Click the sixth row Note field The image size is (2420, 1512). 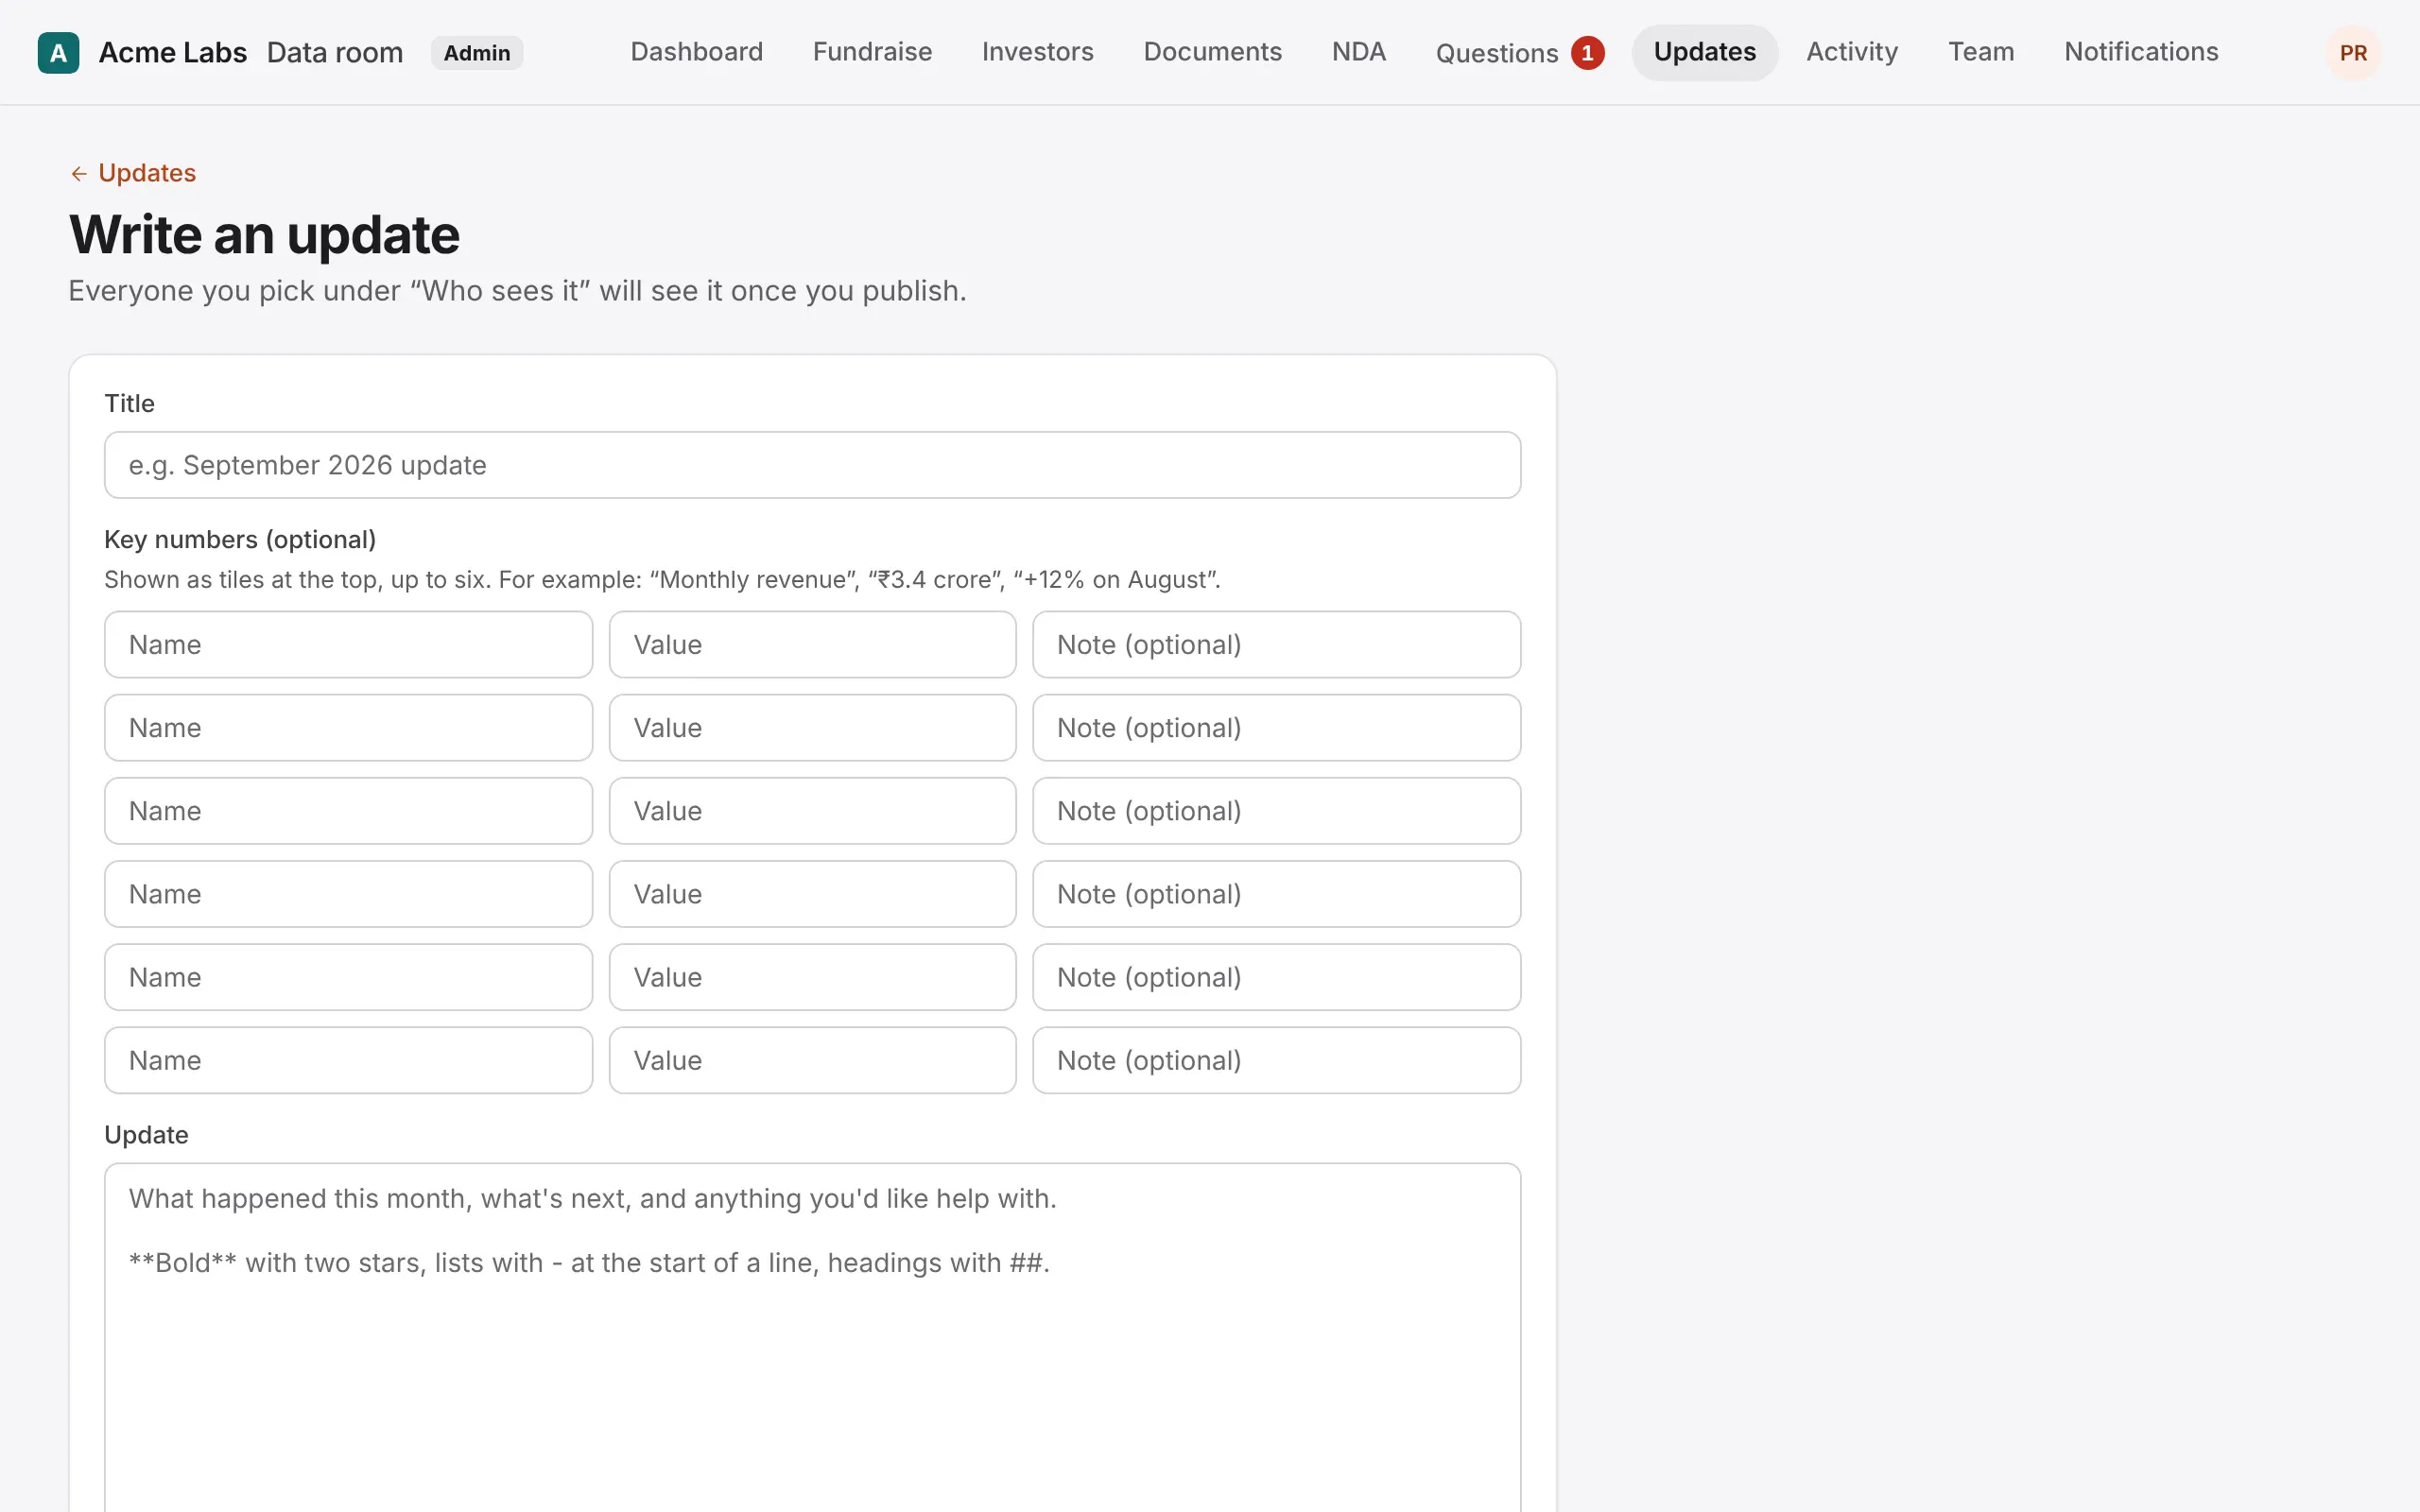coord(1276,1060)
